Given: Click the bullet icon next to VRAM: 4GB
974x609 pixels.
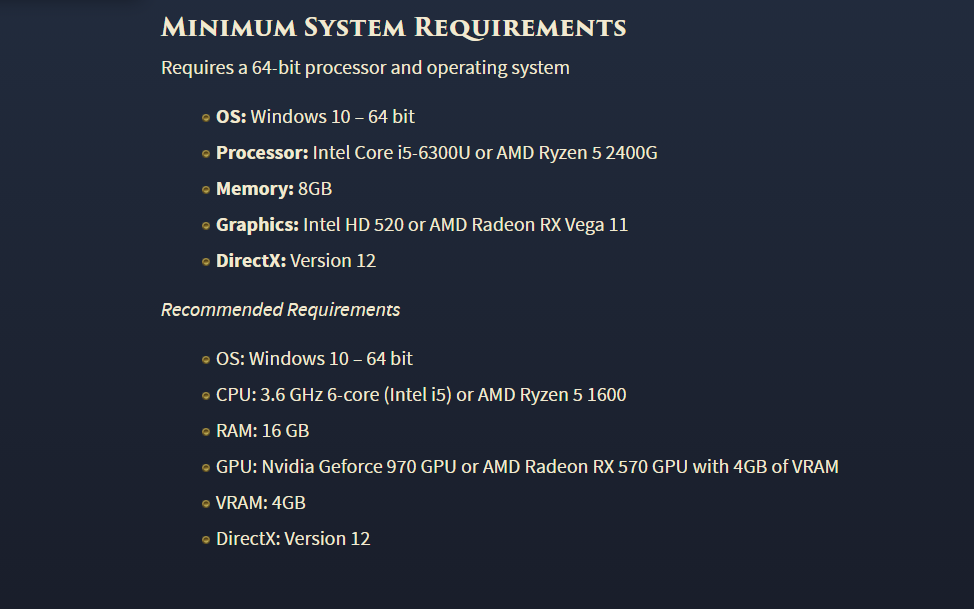Looking at the screenshot, I should [206, 504].
